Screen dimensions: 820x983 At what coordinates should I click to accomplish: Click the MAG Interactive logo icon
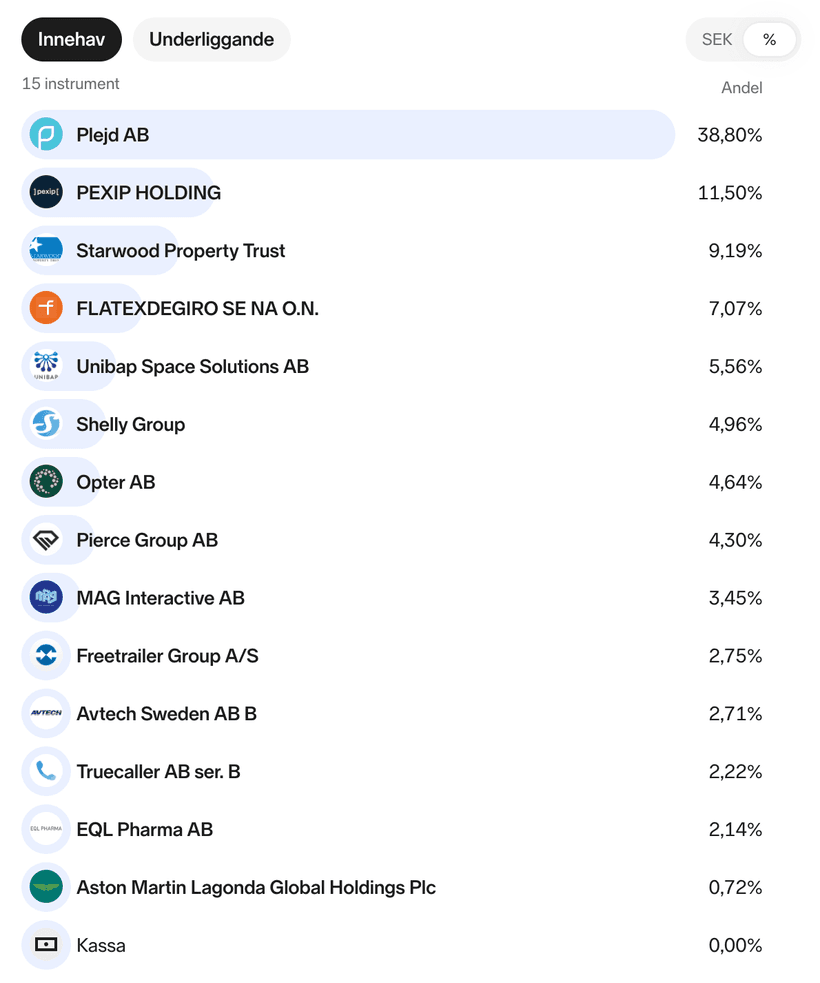(x=46, y=599)
